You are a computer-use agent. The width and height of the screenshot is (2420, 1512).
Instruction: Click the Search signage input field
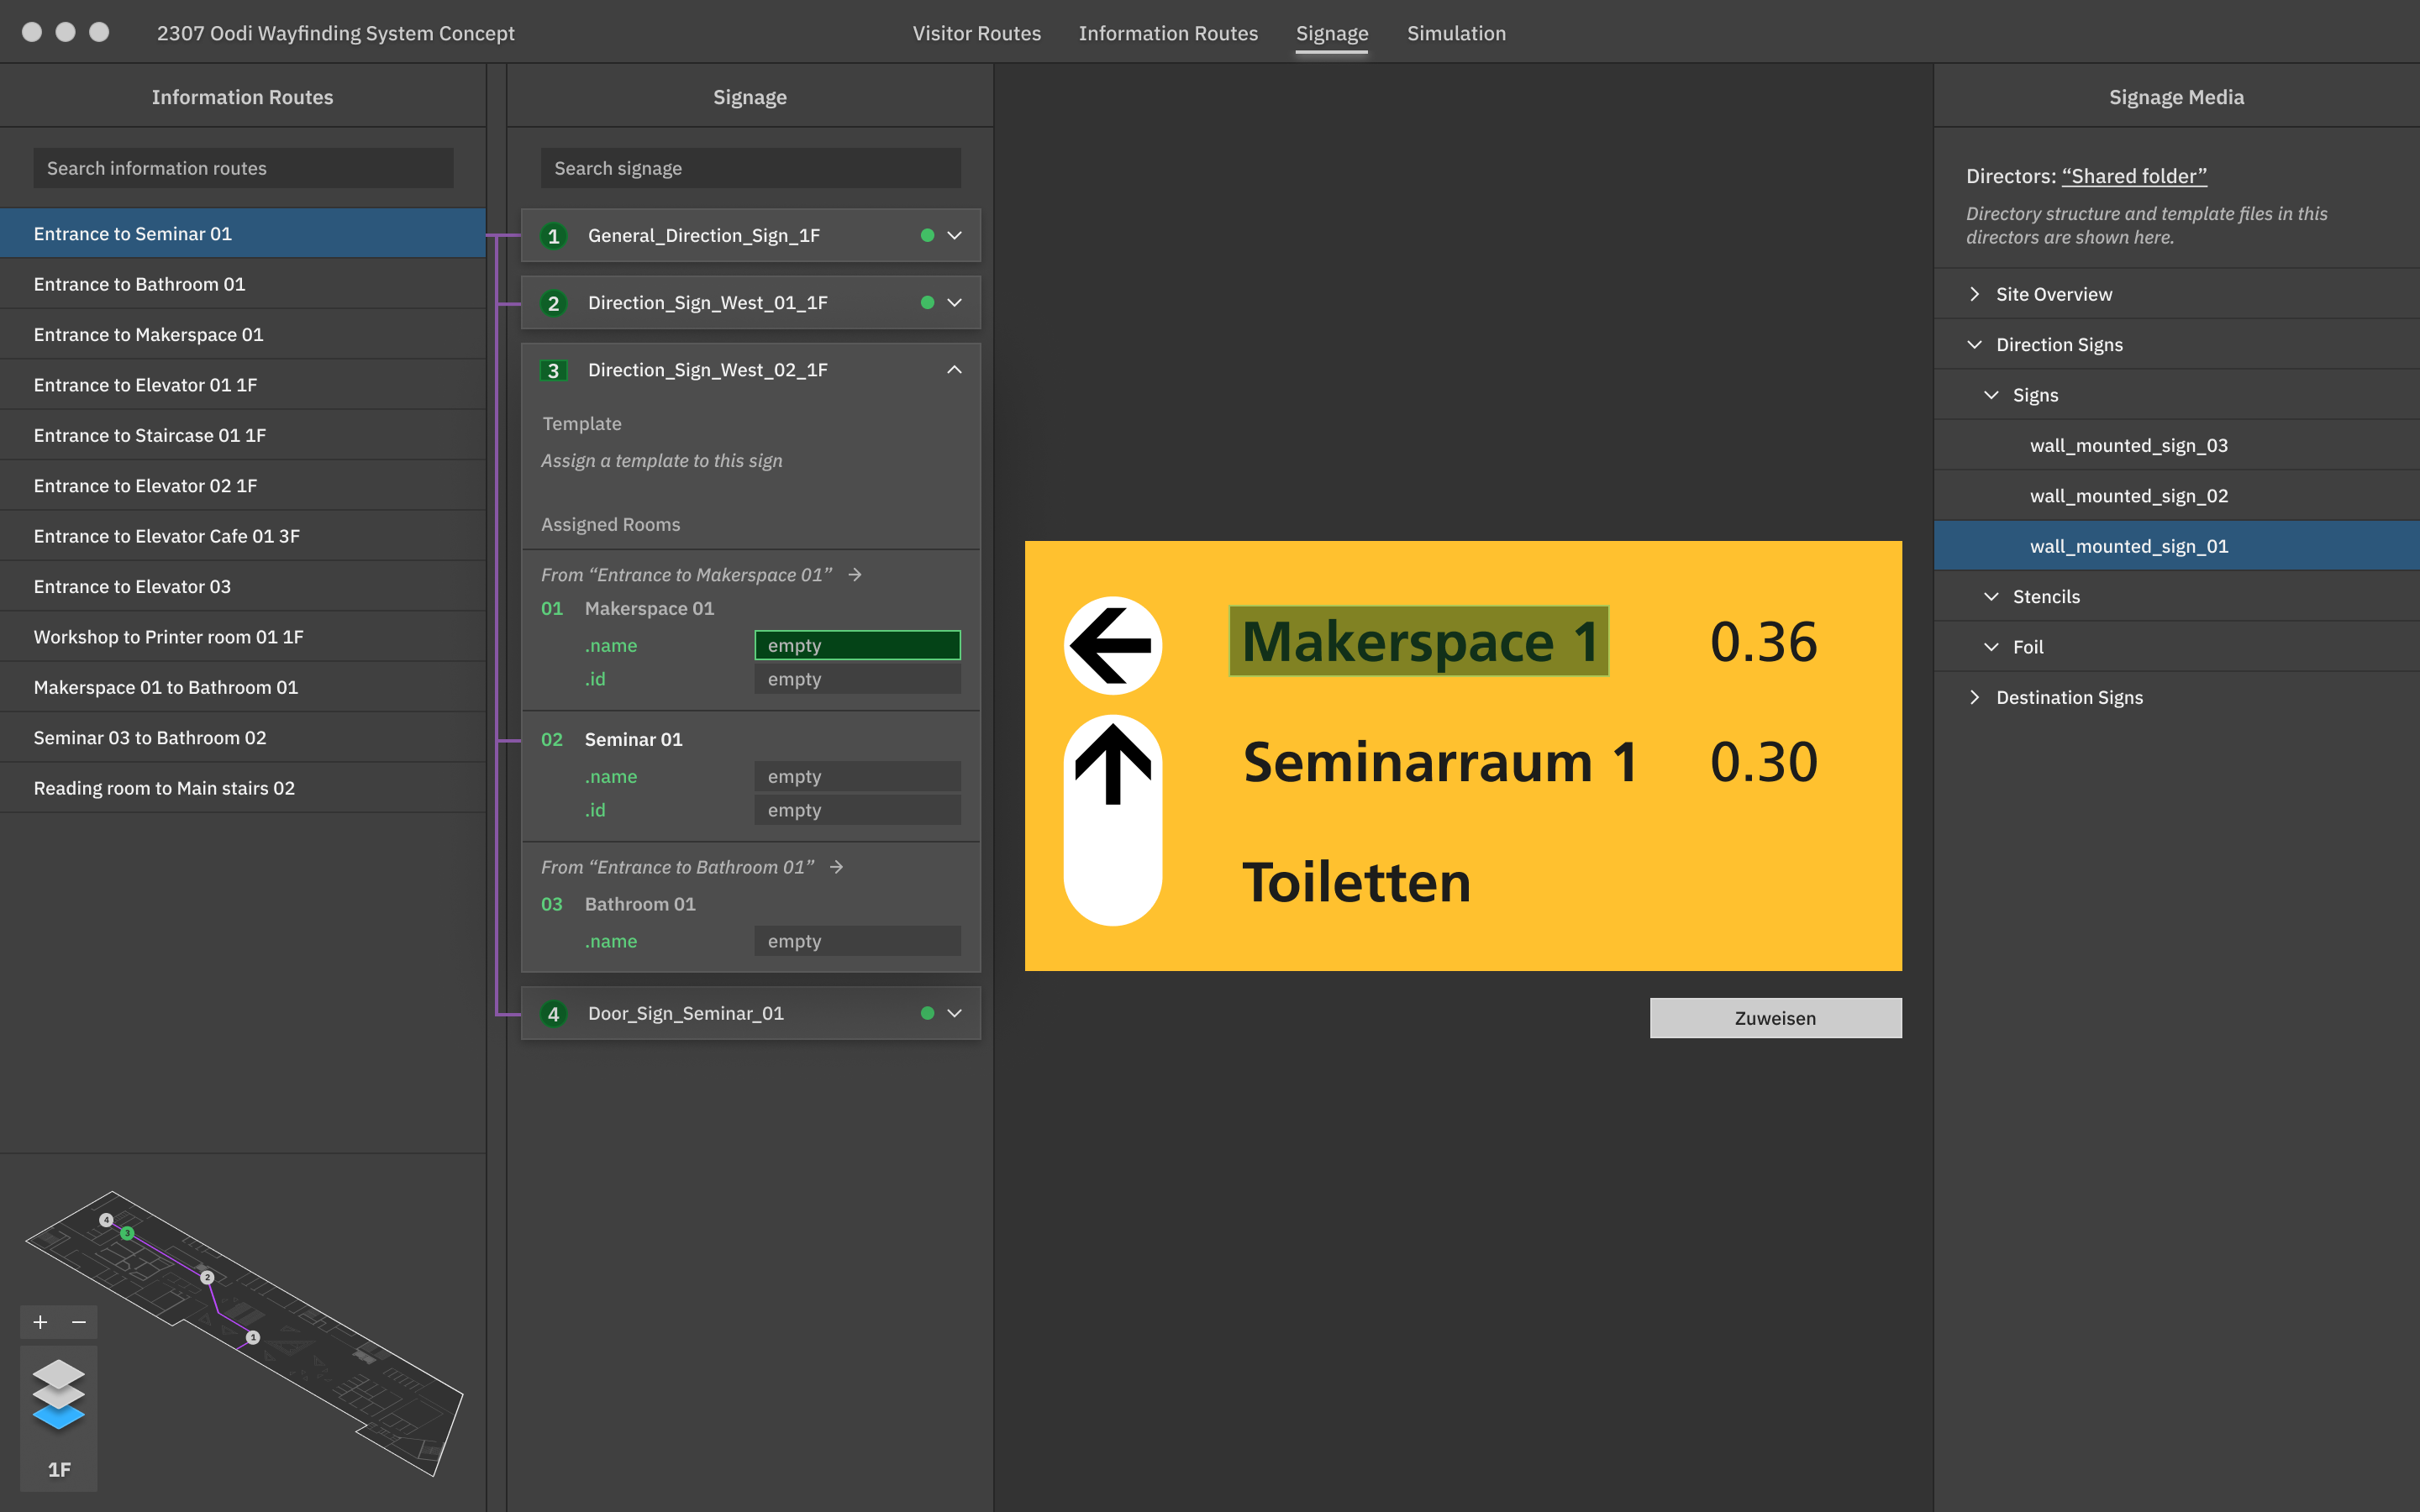tap(748, 167)
